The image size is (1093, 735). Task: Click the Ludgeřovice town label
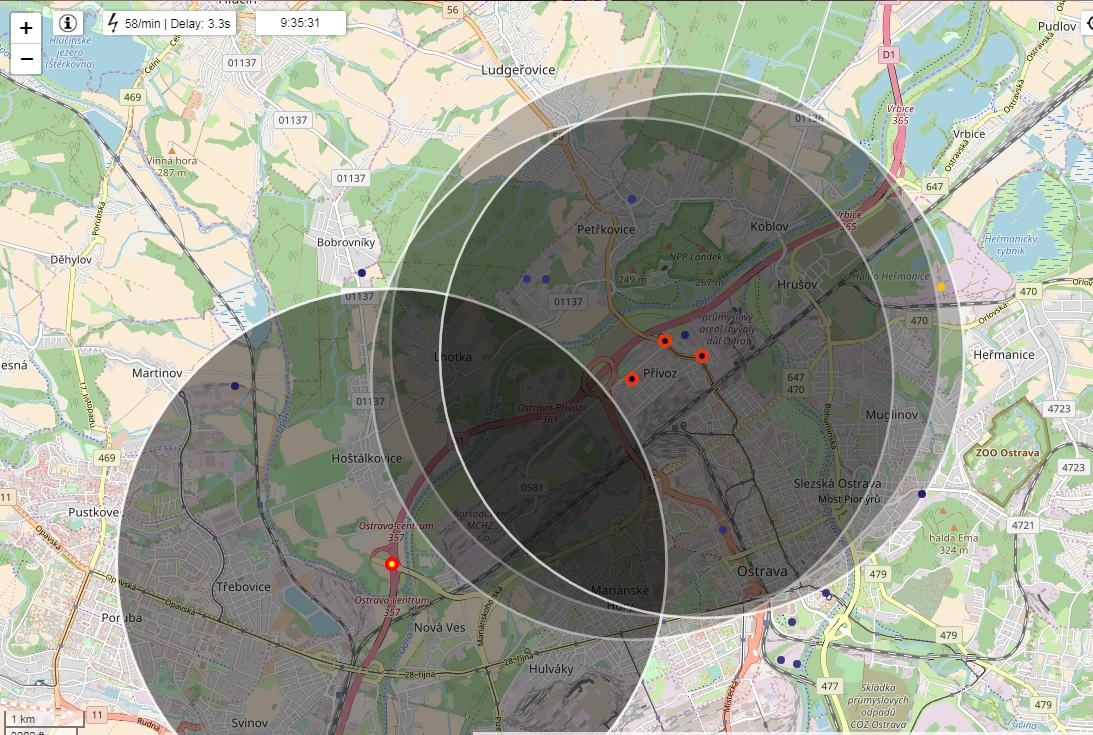click(x=518, y=70)
